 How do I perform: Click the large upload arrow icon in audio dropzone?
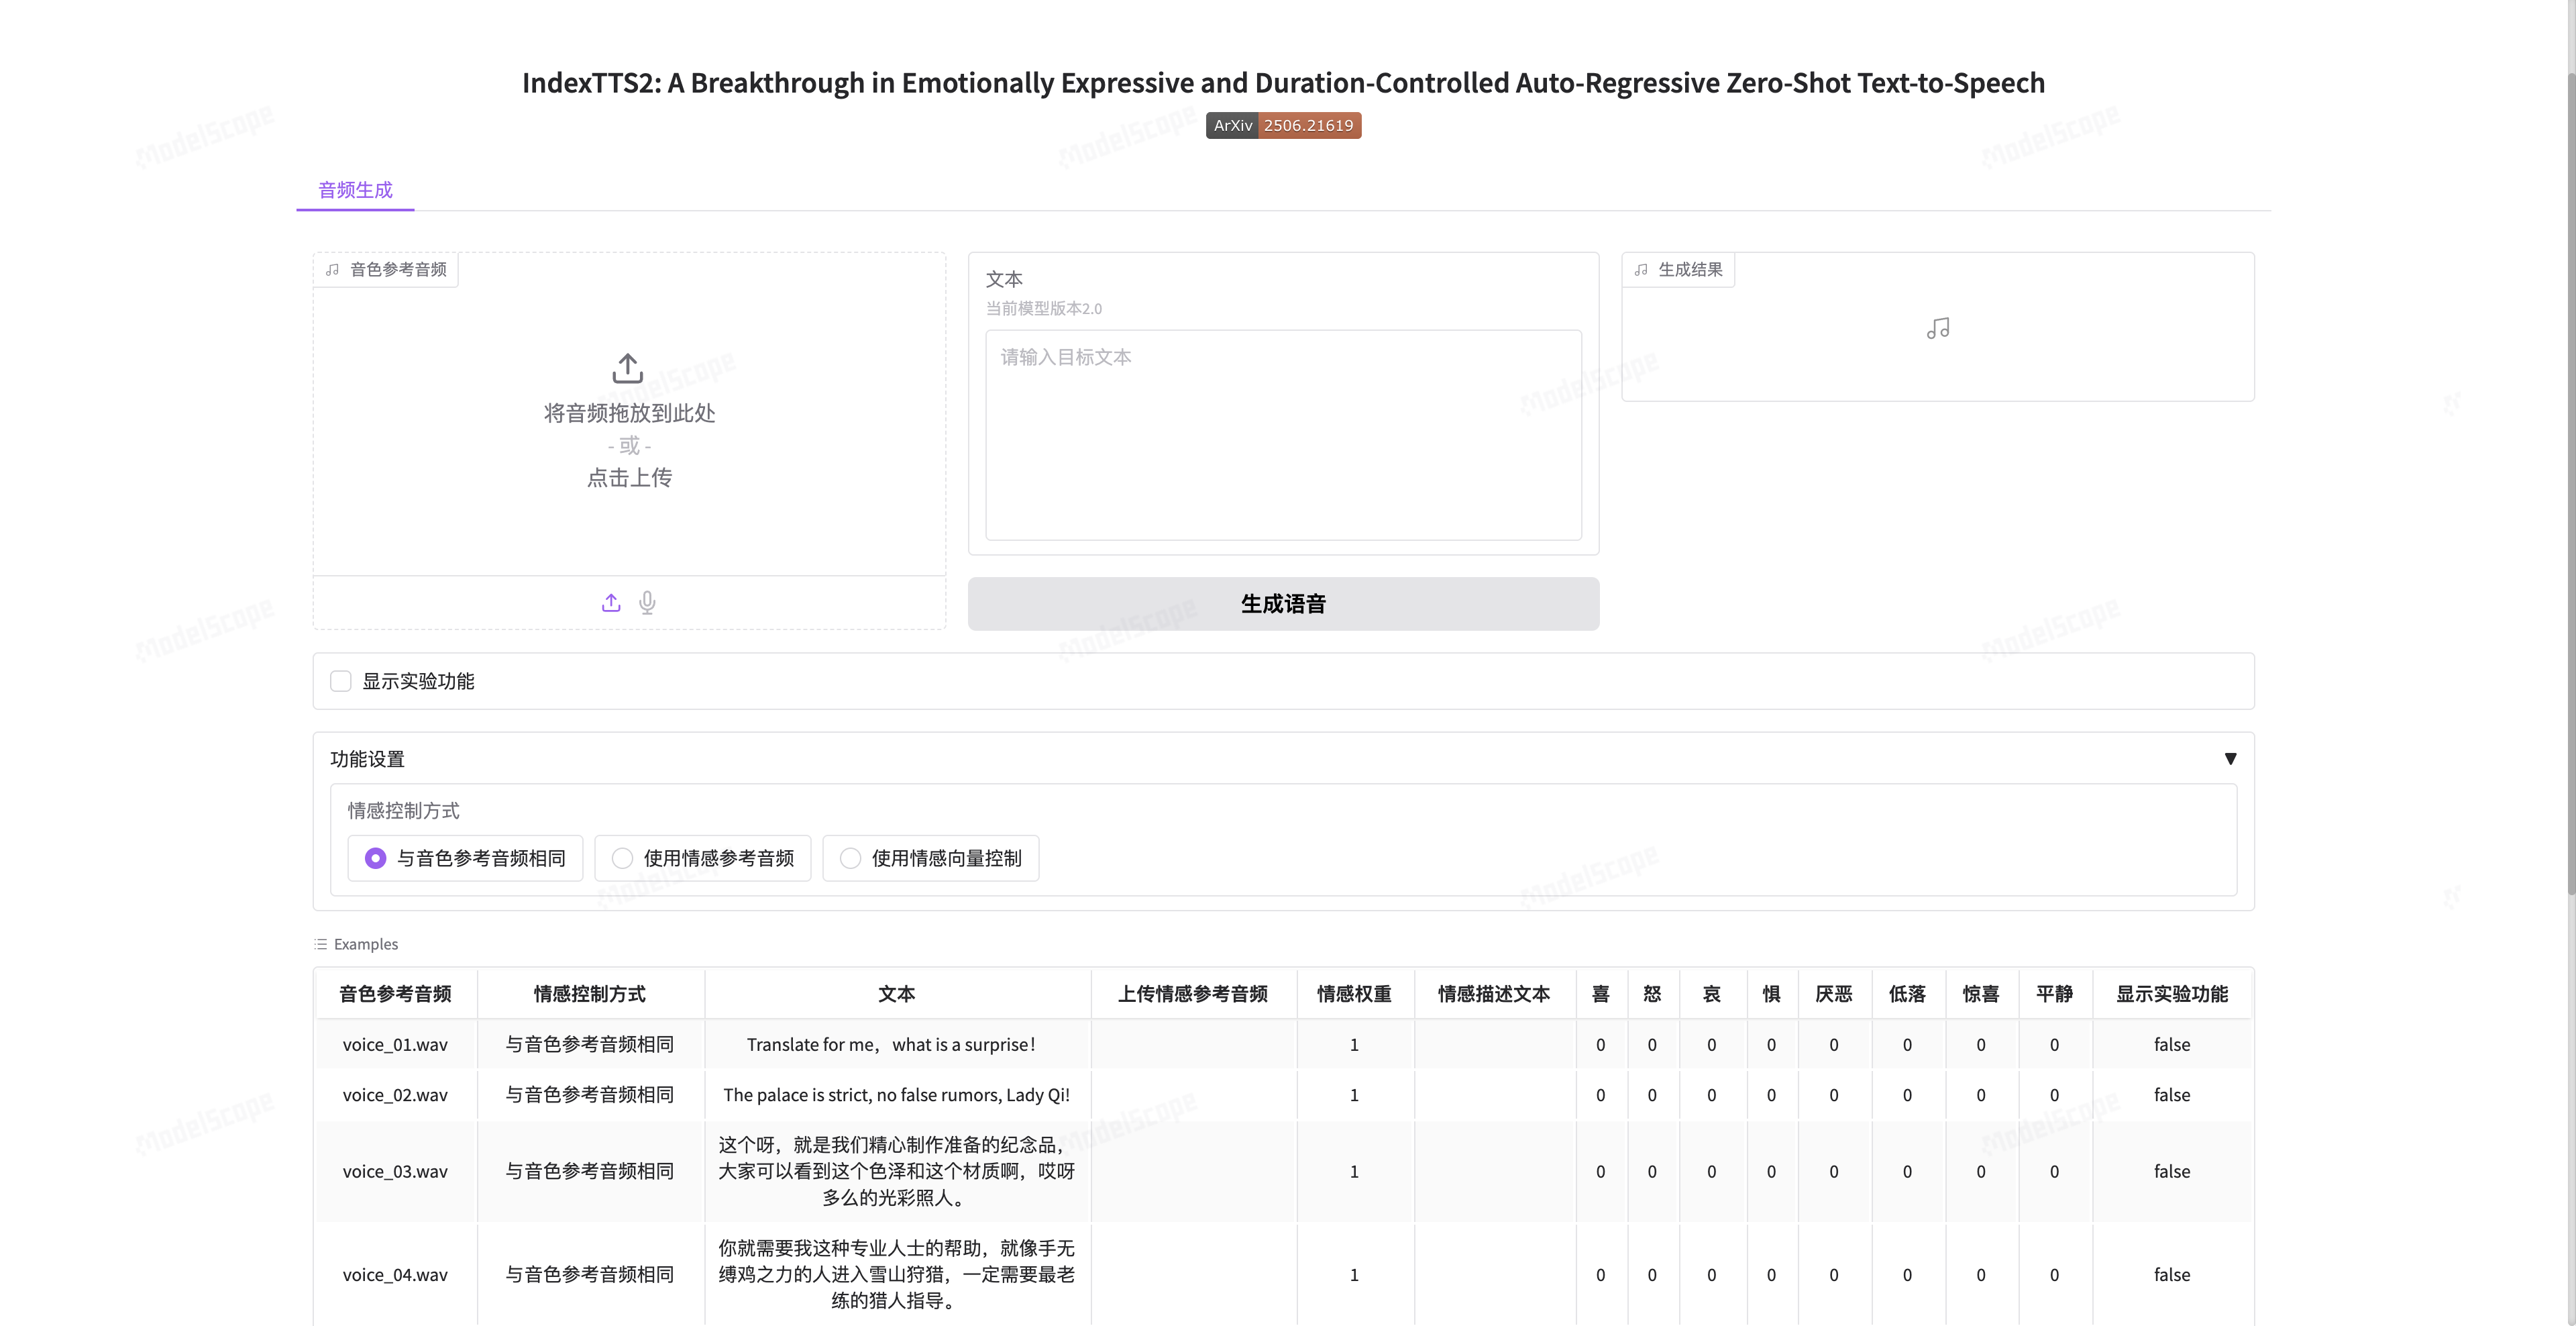point(627,368)
